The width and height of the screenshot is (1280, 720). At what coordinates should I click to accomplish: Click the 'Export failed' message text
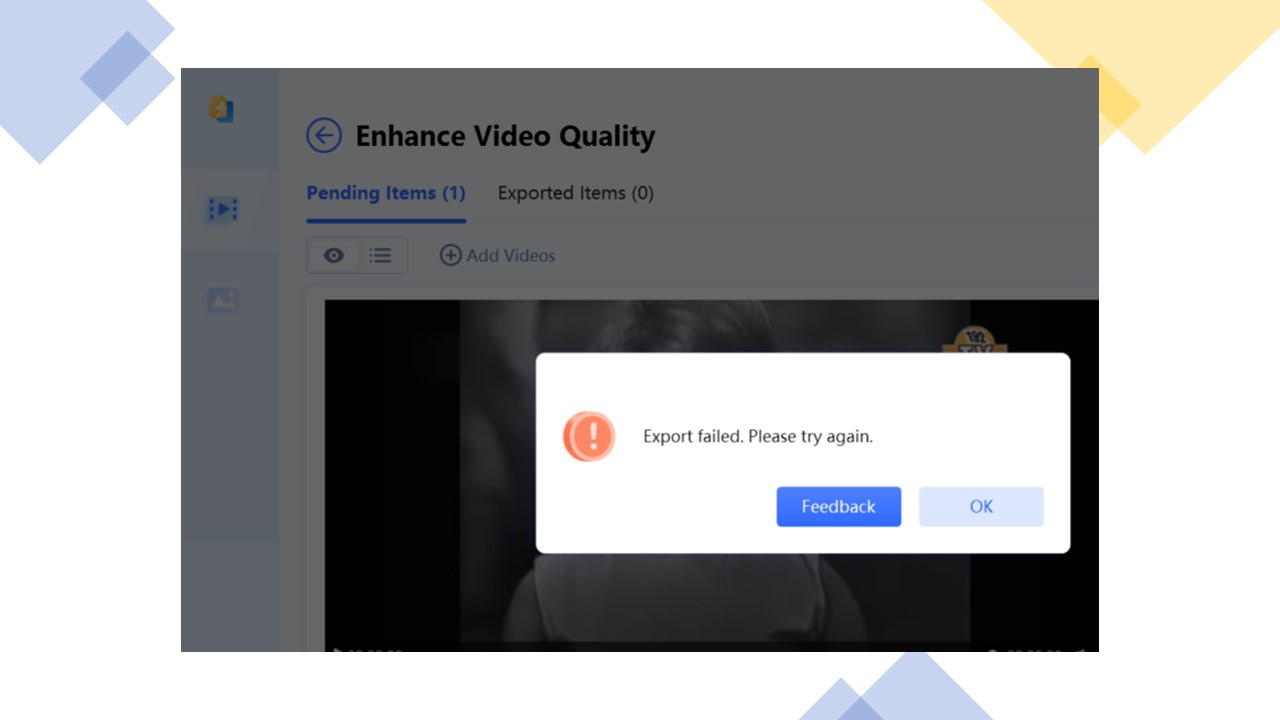pyautogui.click(x=757, y=436)
